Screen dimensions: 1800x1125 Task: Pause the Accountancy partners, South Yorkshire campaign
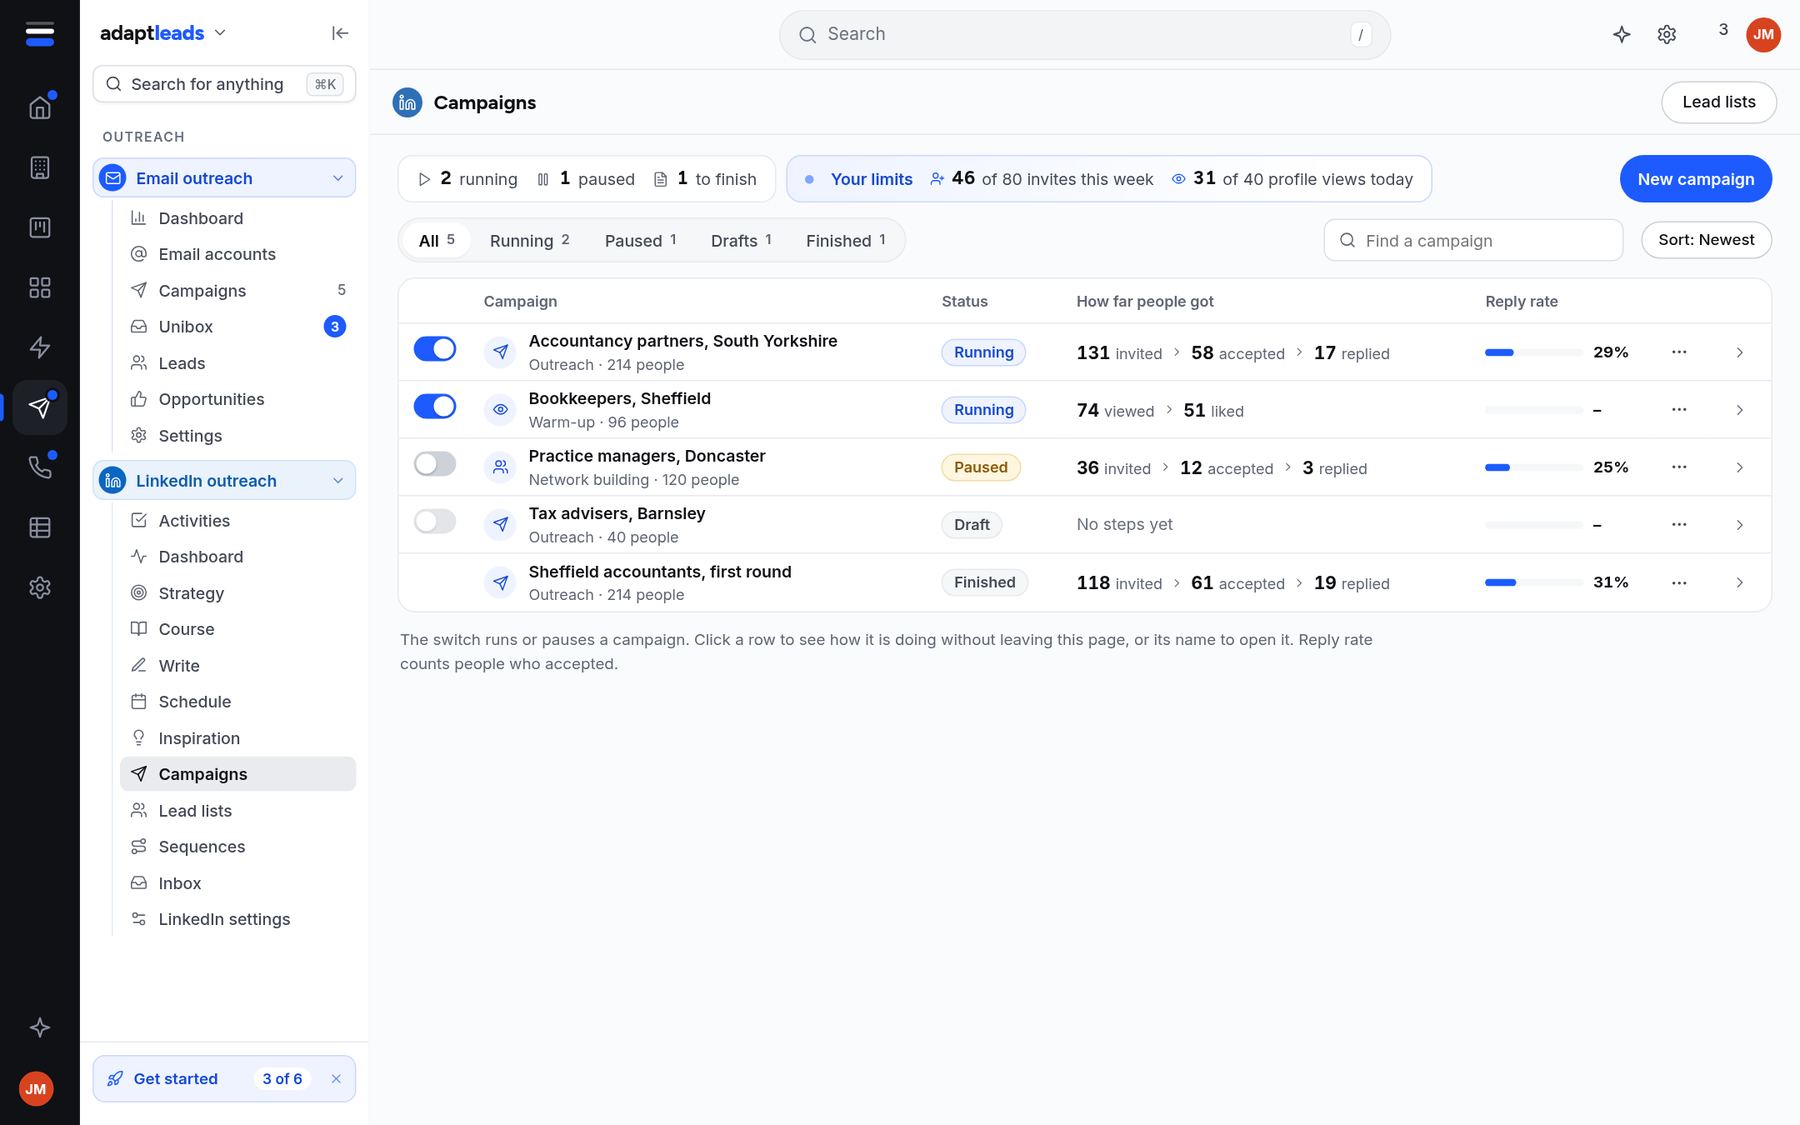point(435,349)
